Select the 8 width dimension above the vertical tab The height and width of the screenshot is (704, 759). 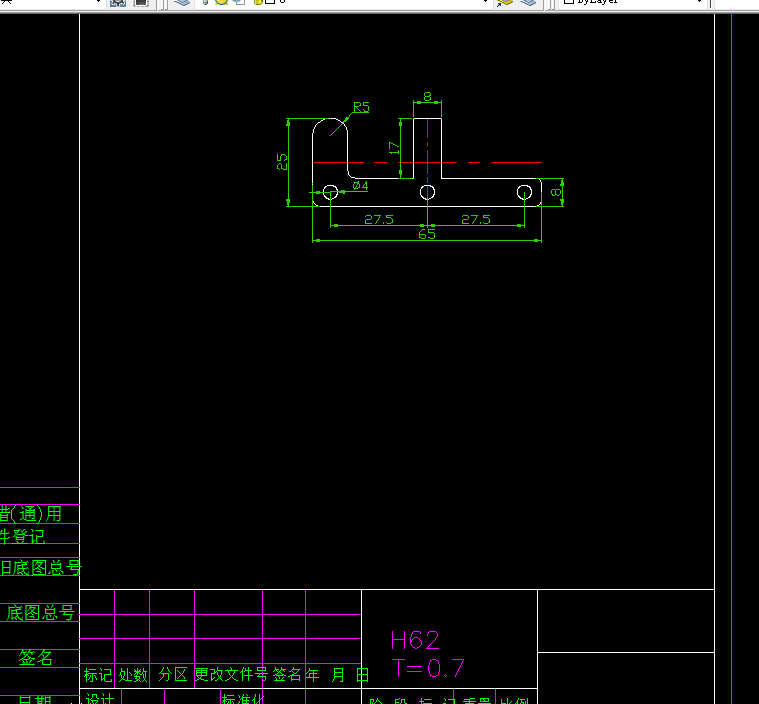tap(427, 96)
